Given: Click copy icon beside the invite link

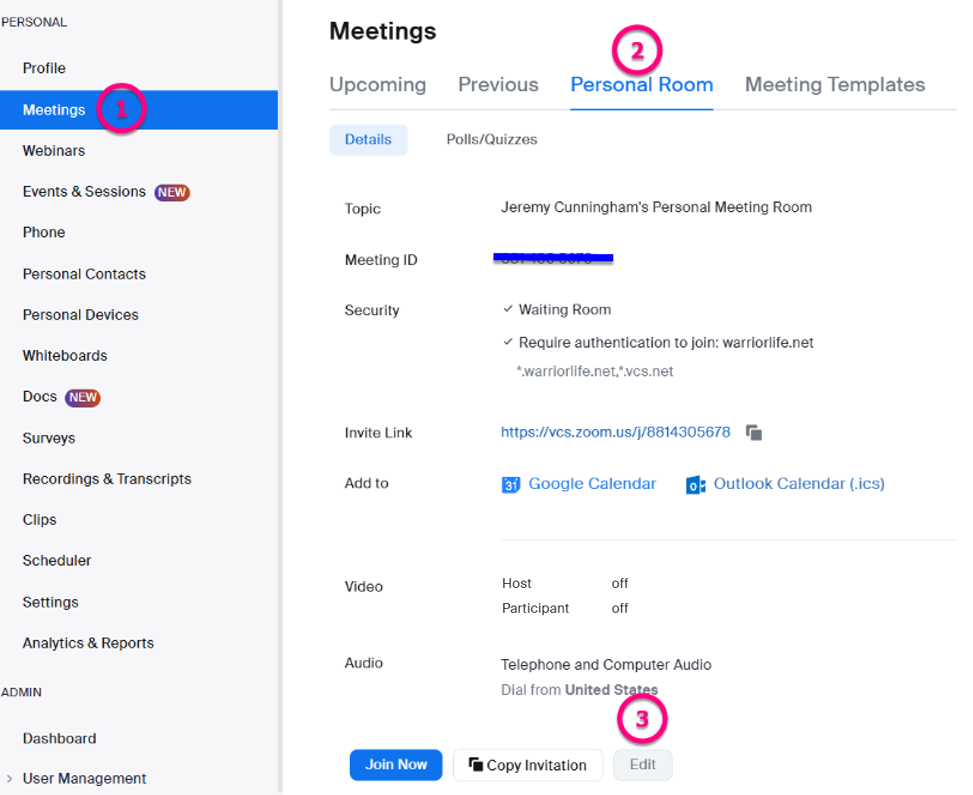Looking at the screenshot, I should [754, 433].
